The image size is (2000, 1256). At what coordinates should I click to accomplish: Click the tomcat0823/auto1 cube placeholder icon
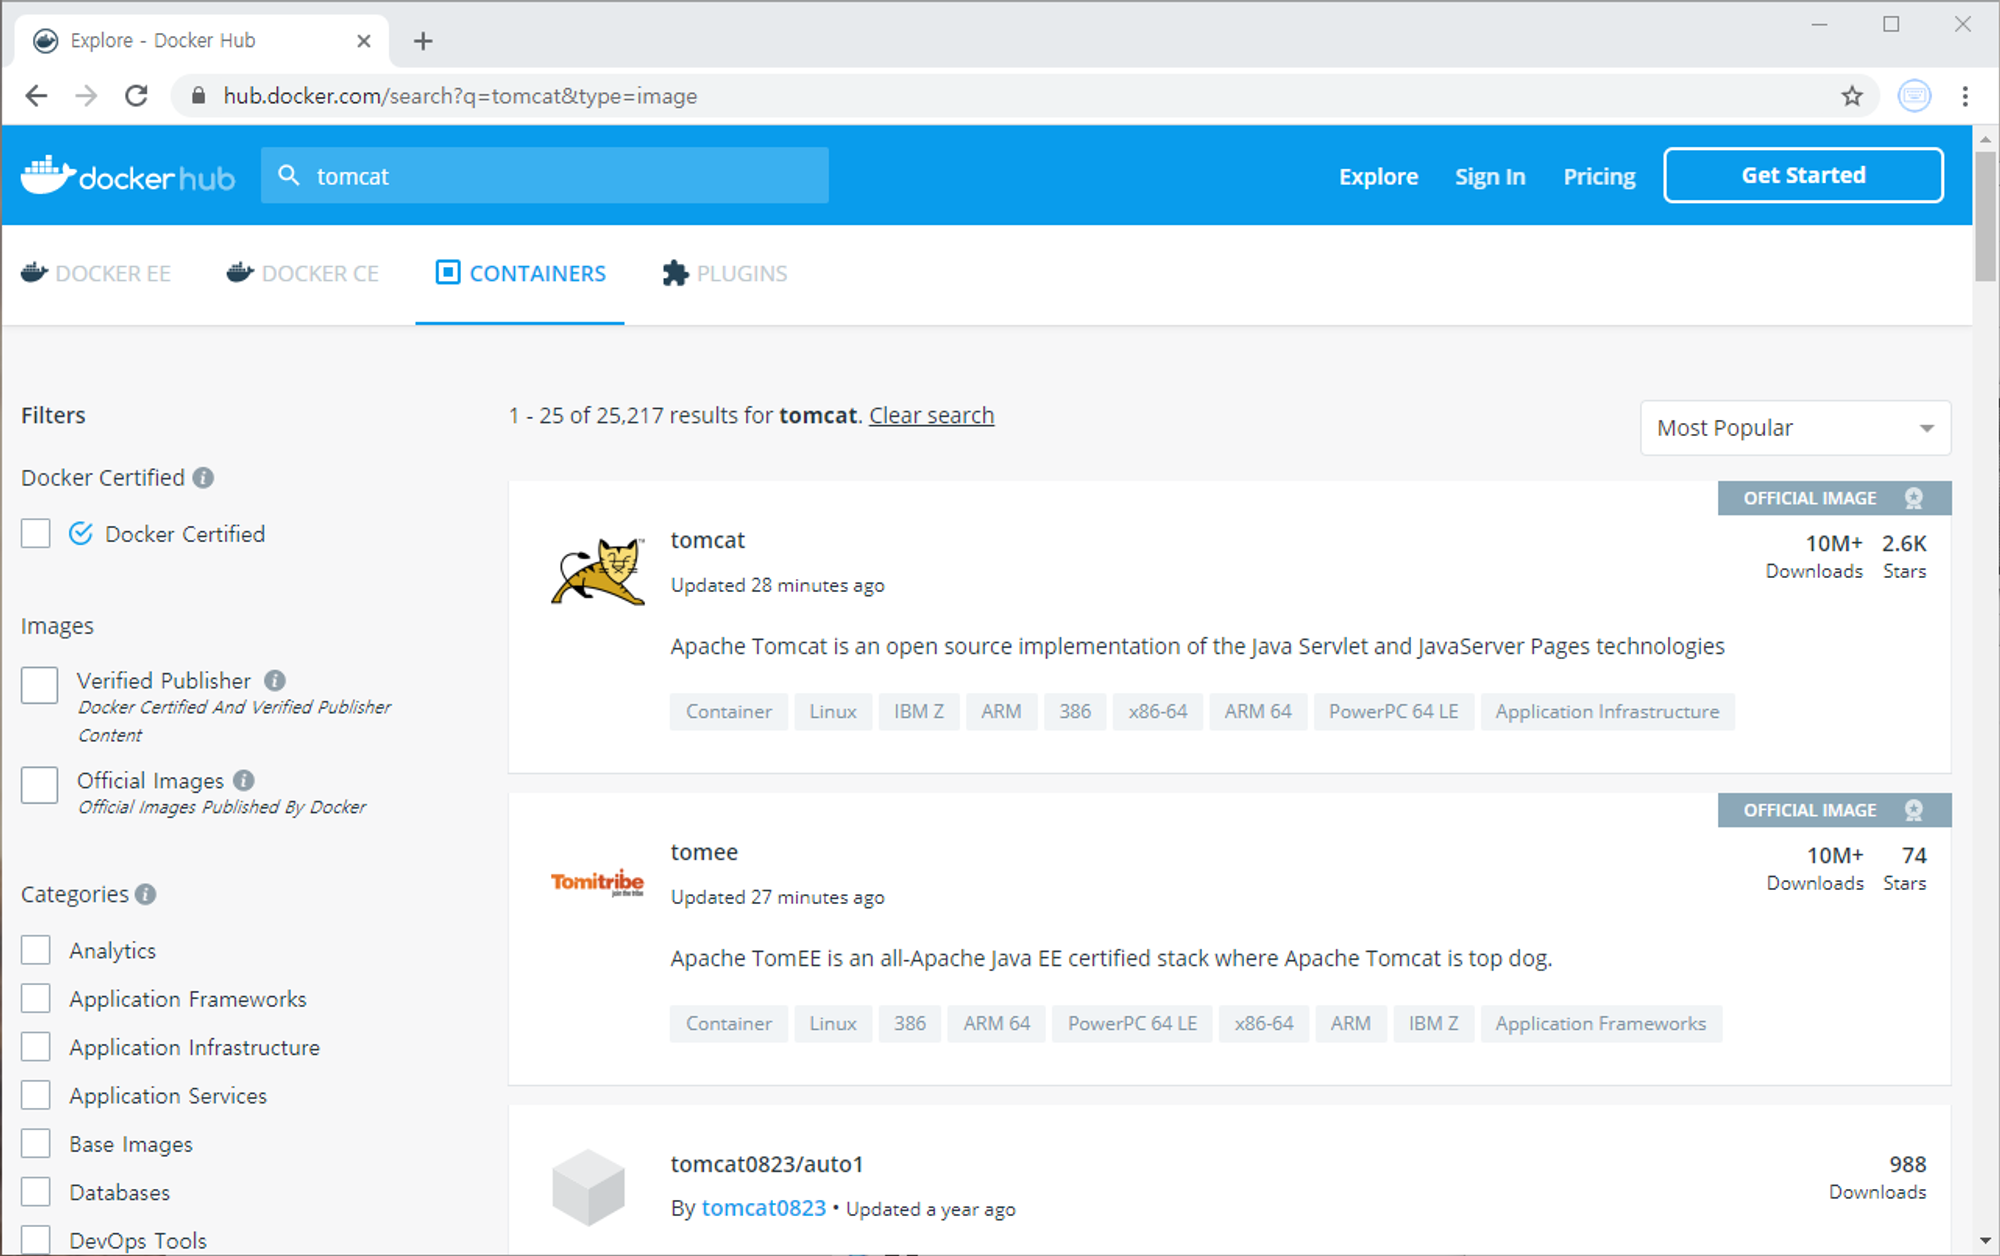pos(588,1187)
